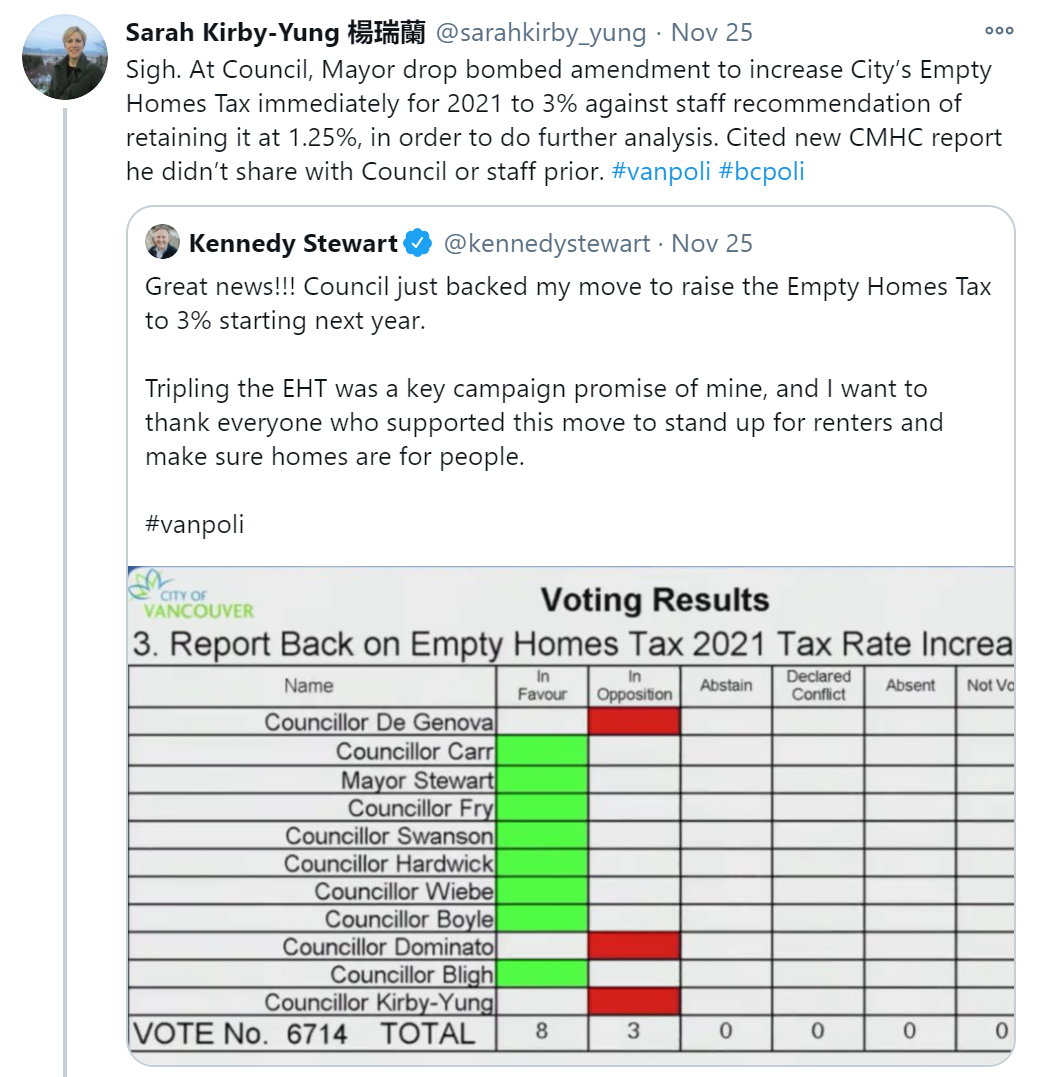Open the #bcpoli hashtag link
This screenshot has height=1077, width=1040.
tap(761, 171)
